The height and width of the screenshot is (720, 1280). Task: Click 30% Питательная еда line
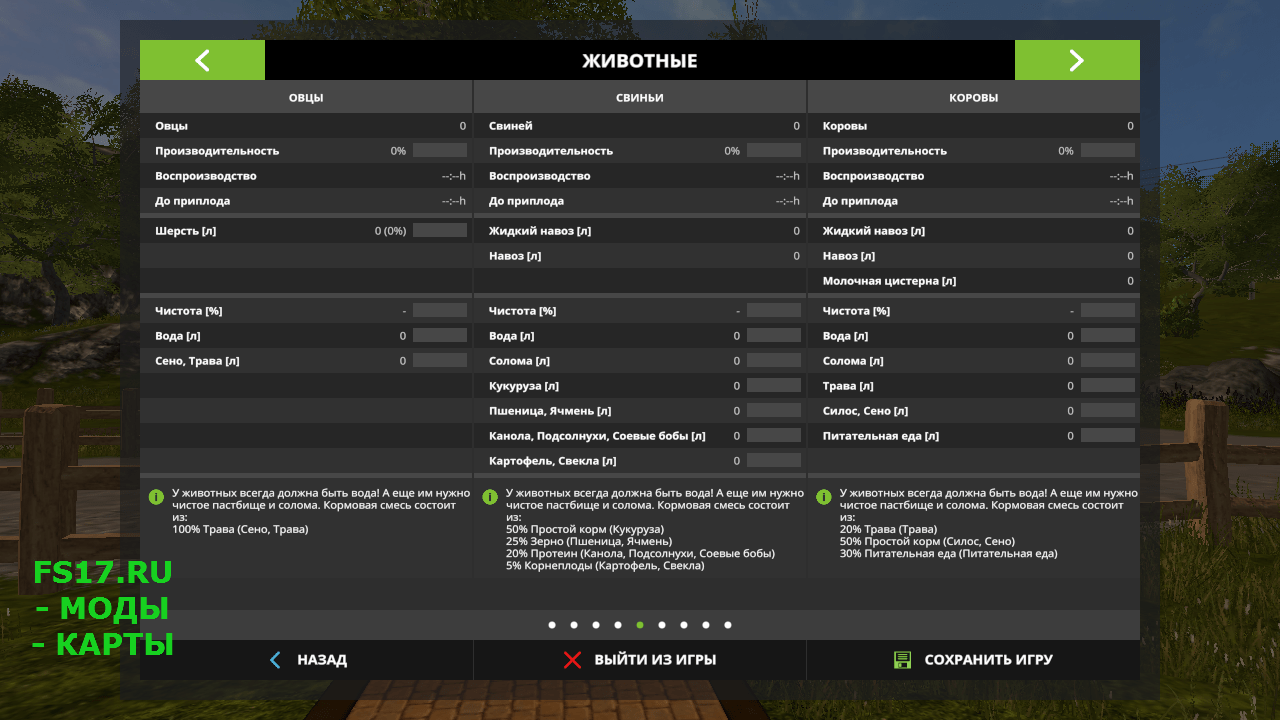(948, 553)
